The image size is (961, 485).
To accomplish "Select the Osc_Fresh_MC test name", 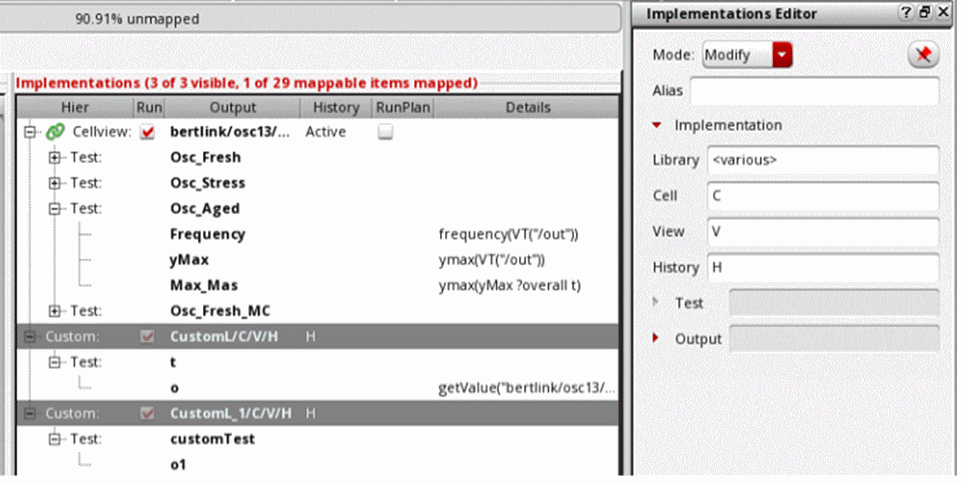I will (220, 311).
